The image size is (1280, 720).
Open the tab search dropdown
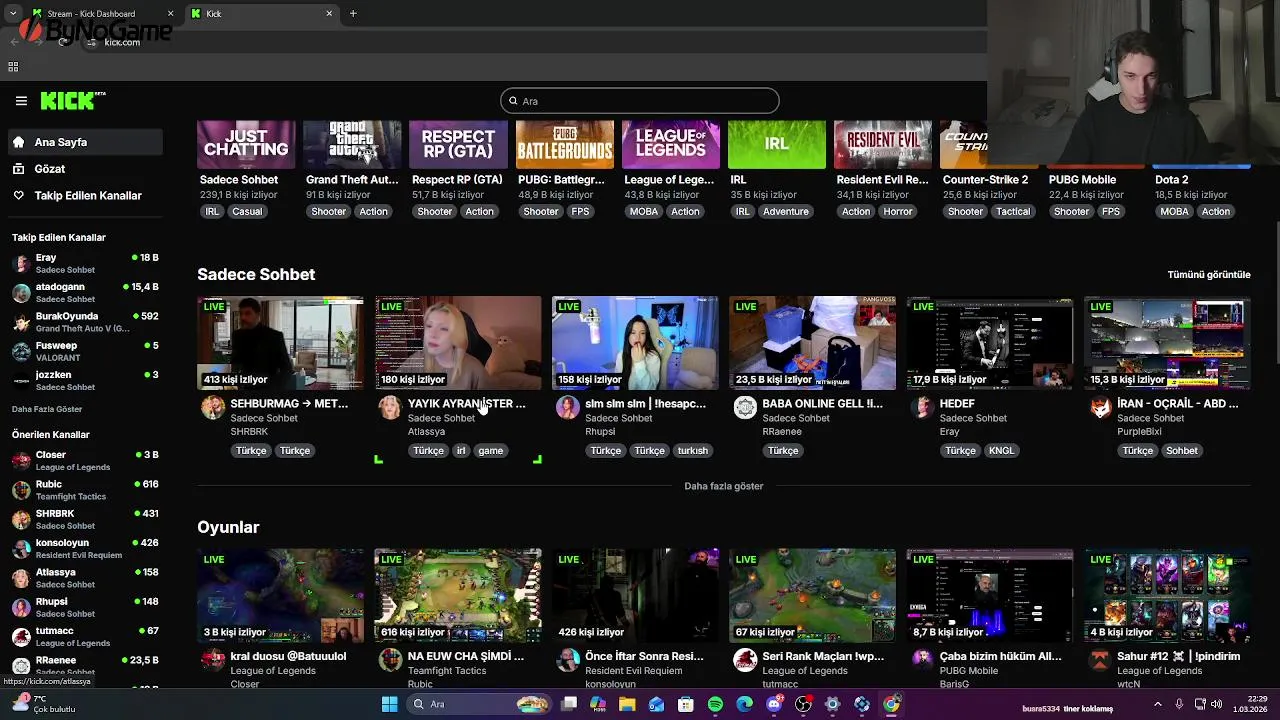tap(12, 13)
